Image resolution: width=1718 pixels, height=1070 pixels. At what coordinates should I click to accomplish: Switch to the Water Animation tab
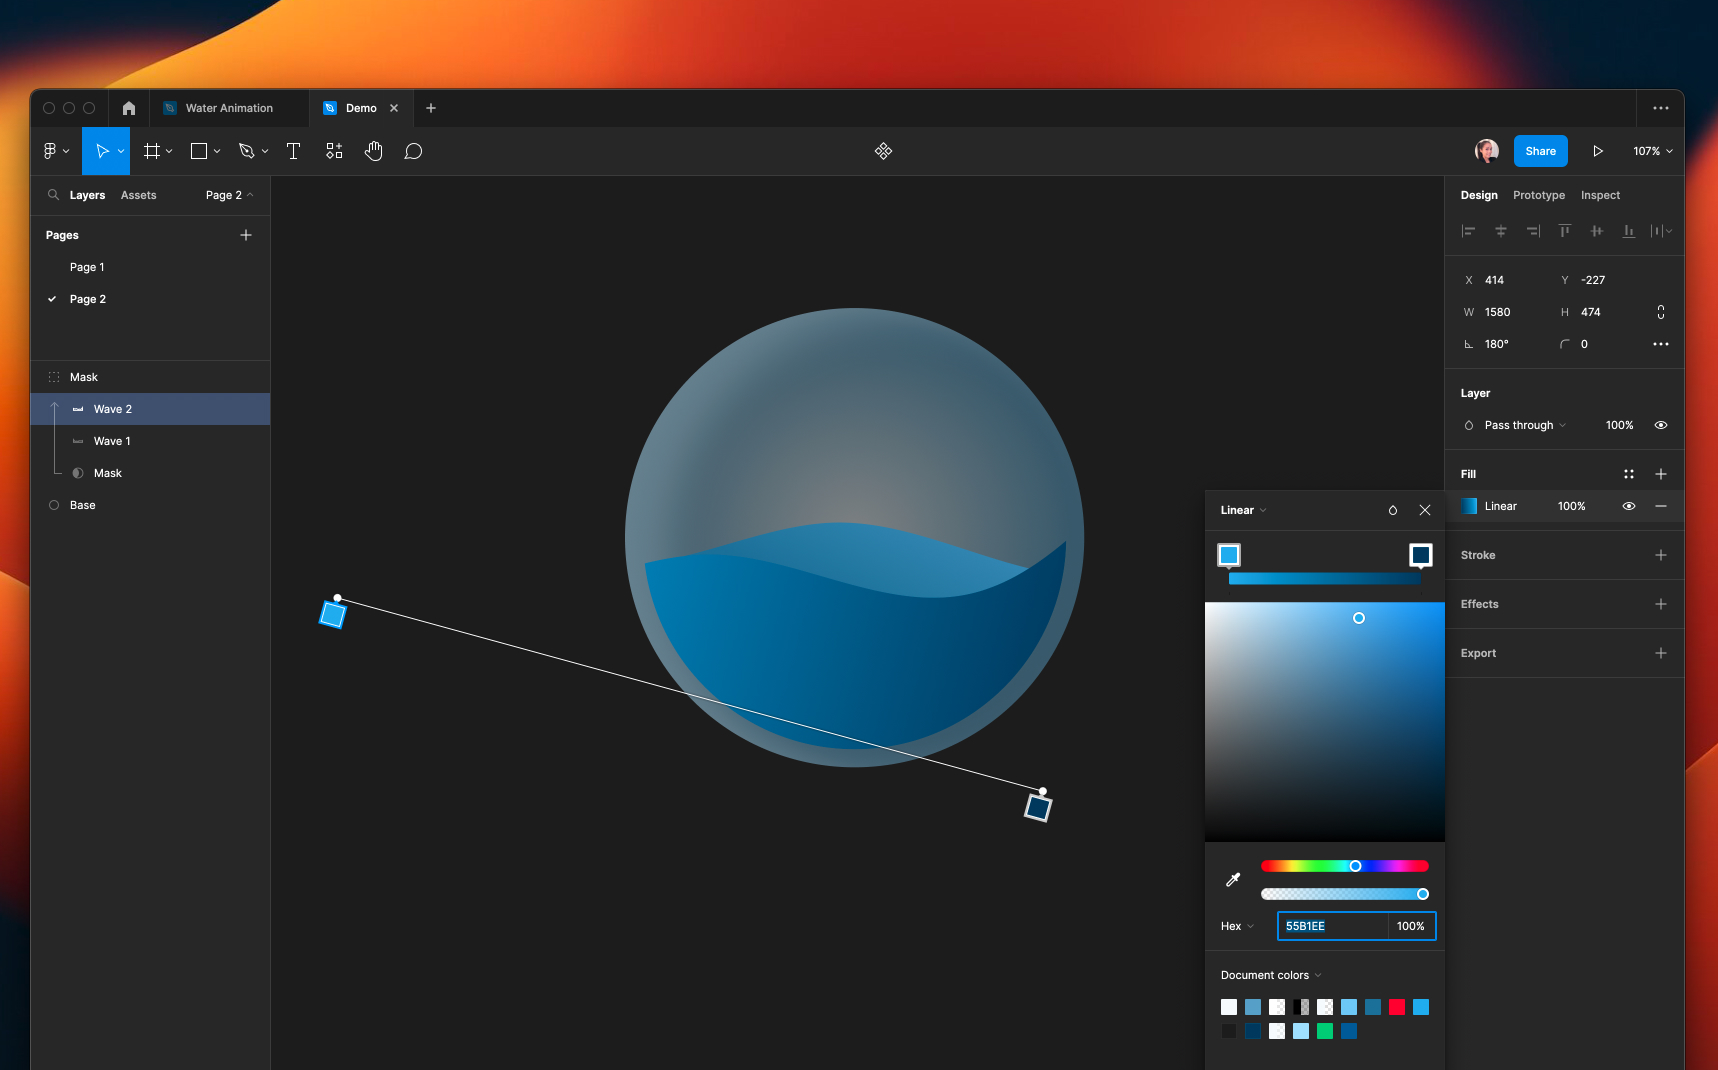229,108
